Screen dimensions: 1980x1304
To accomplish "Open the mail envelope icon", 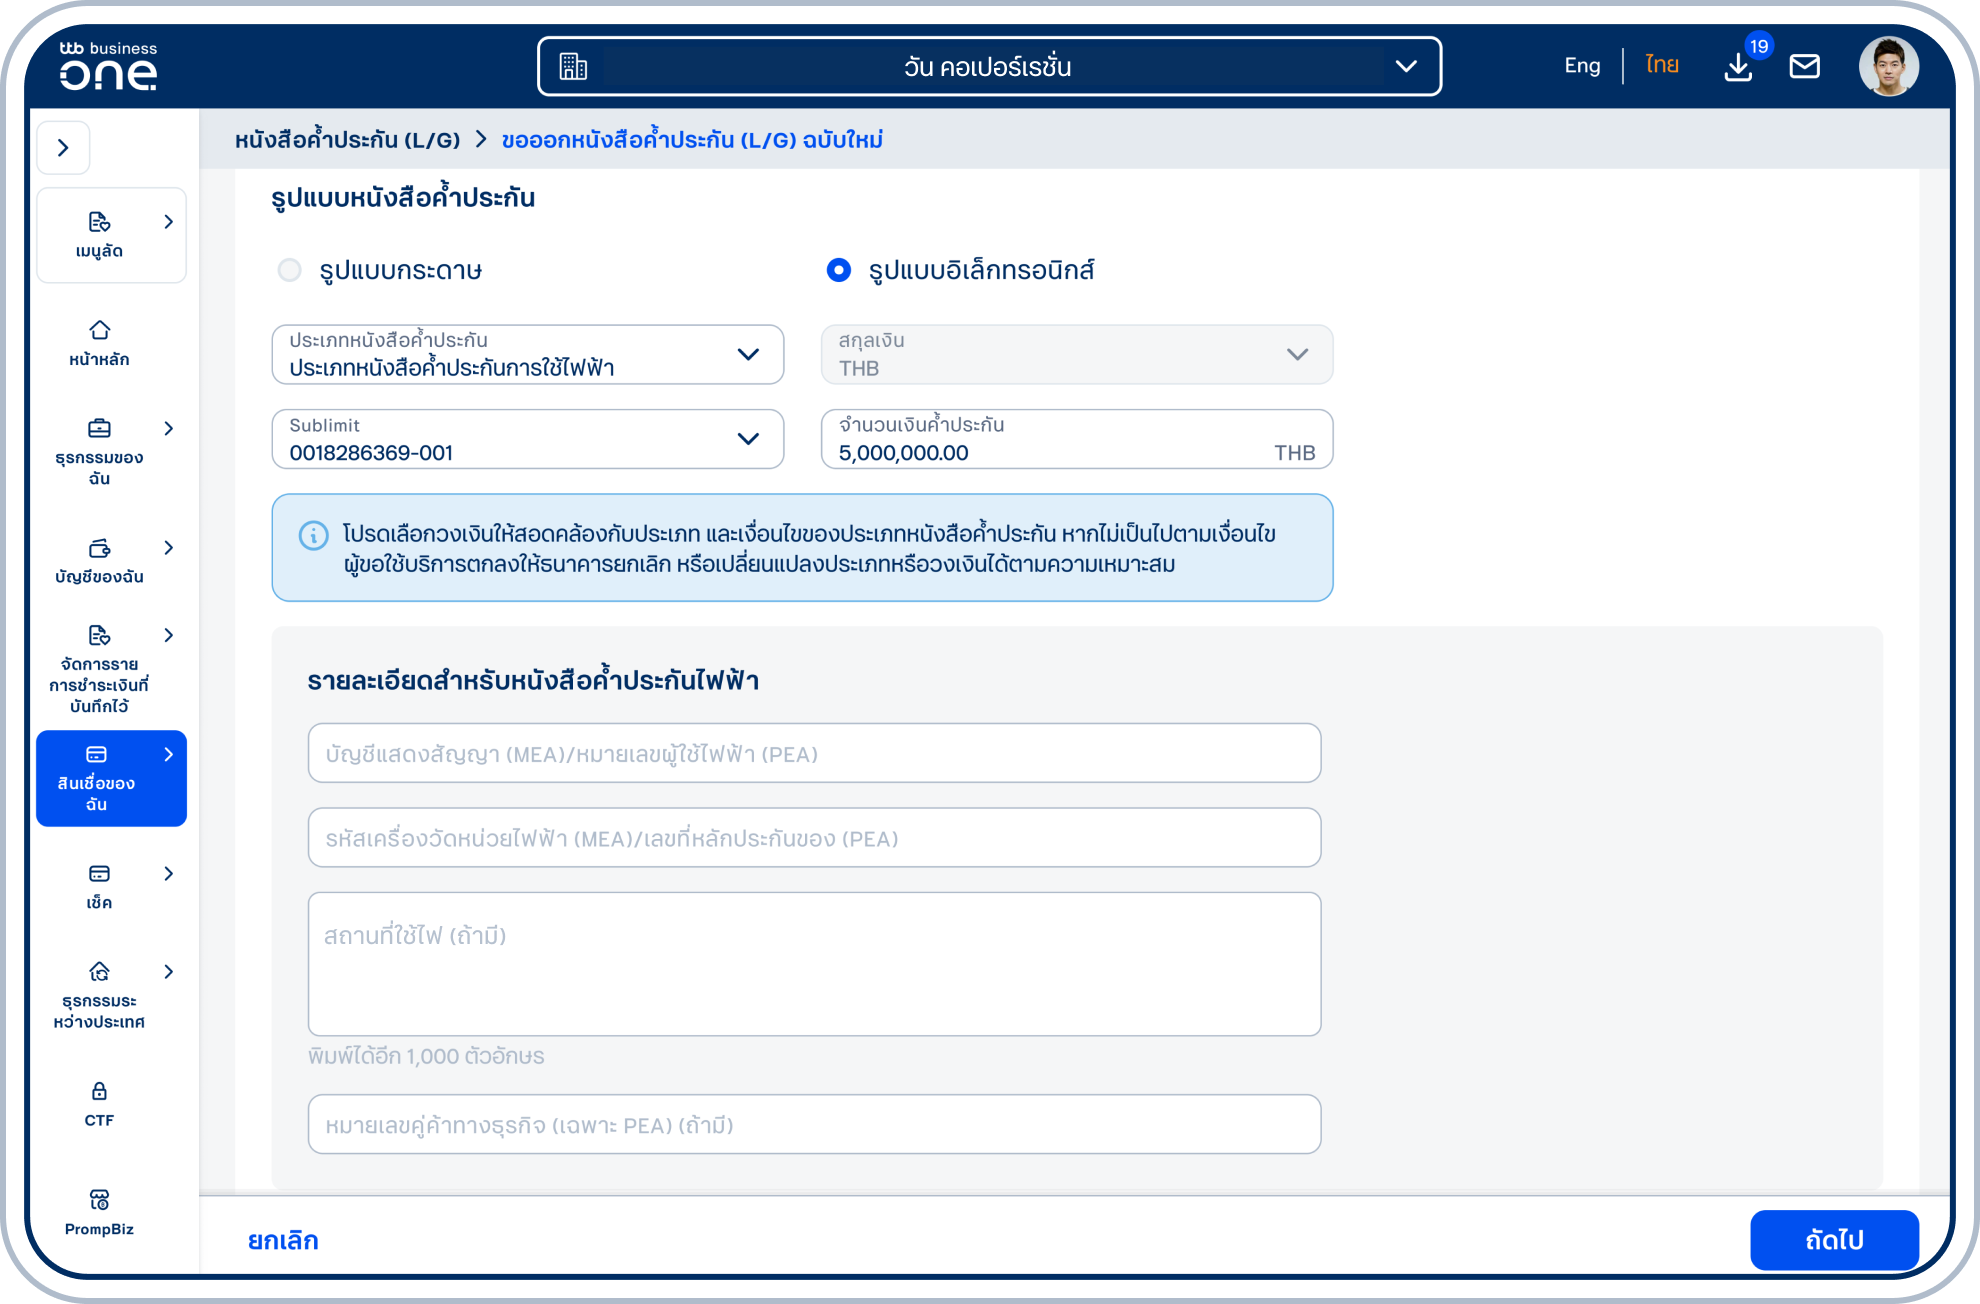I will 1804,67.
